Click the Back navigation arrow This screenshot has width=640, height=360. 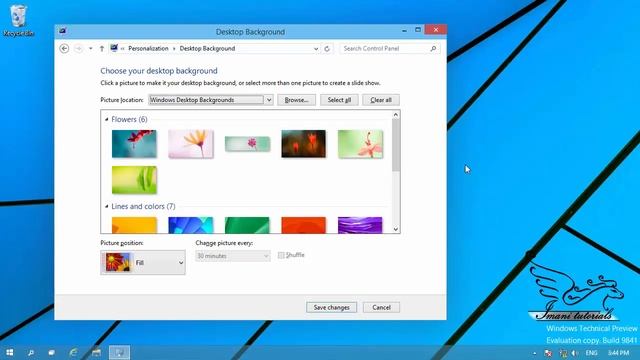tap(64, 48)
